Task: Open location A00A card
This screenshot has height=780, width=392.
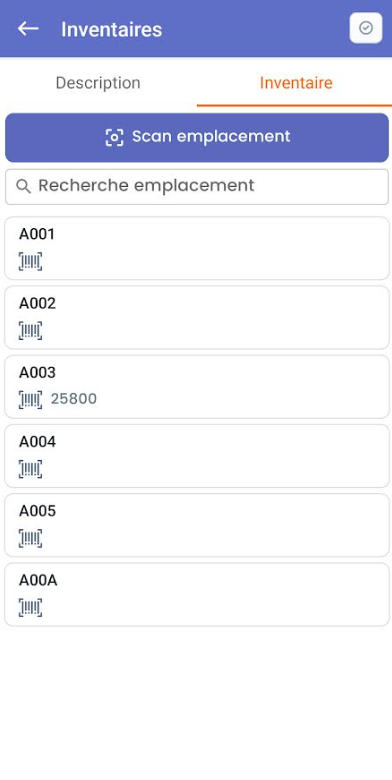Action: point(196,594)
